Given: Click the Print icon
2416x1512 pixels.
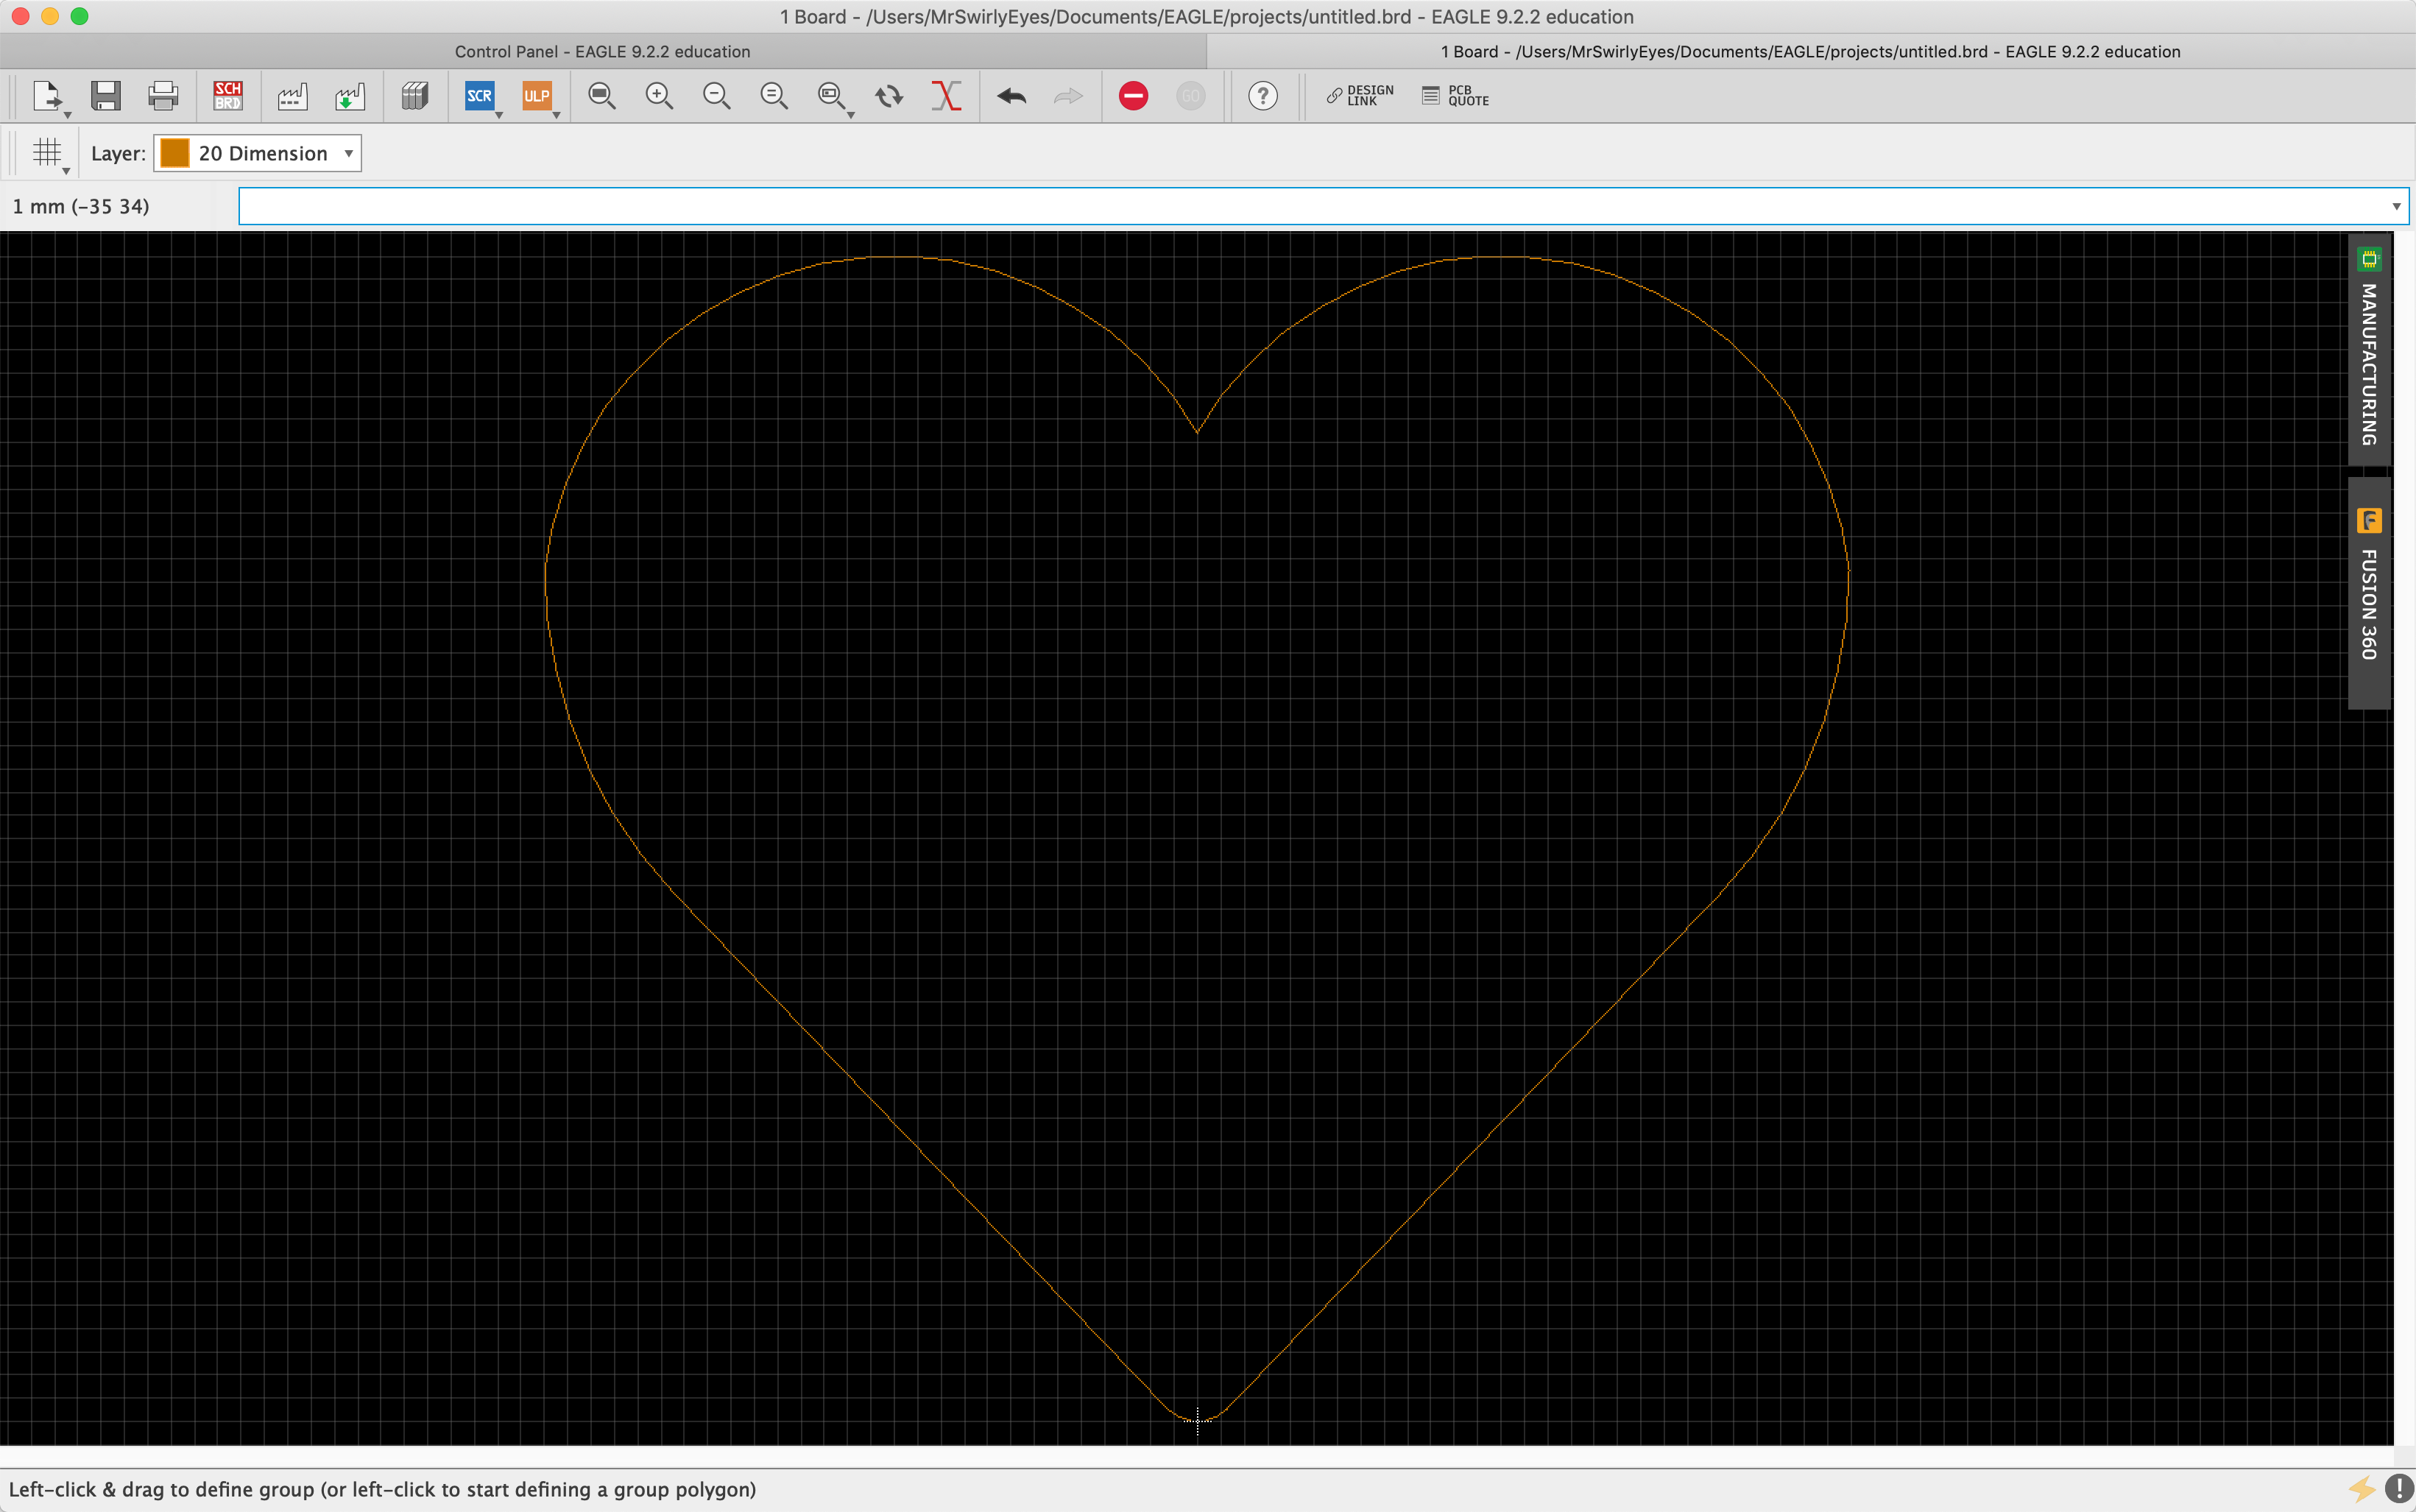Looking at the screenshot, I should [x=163, y=96].
